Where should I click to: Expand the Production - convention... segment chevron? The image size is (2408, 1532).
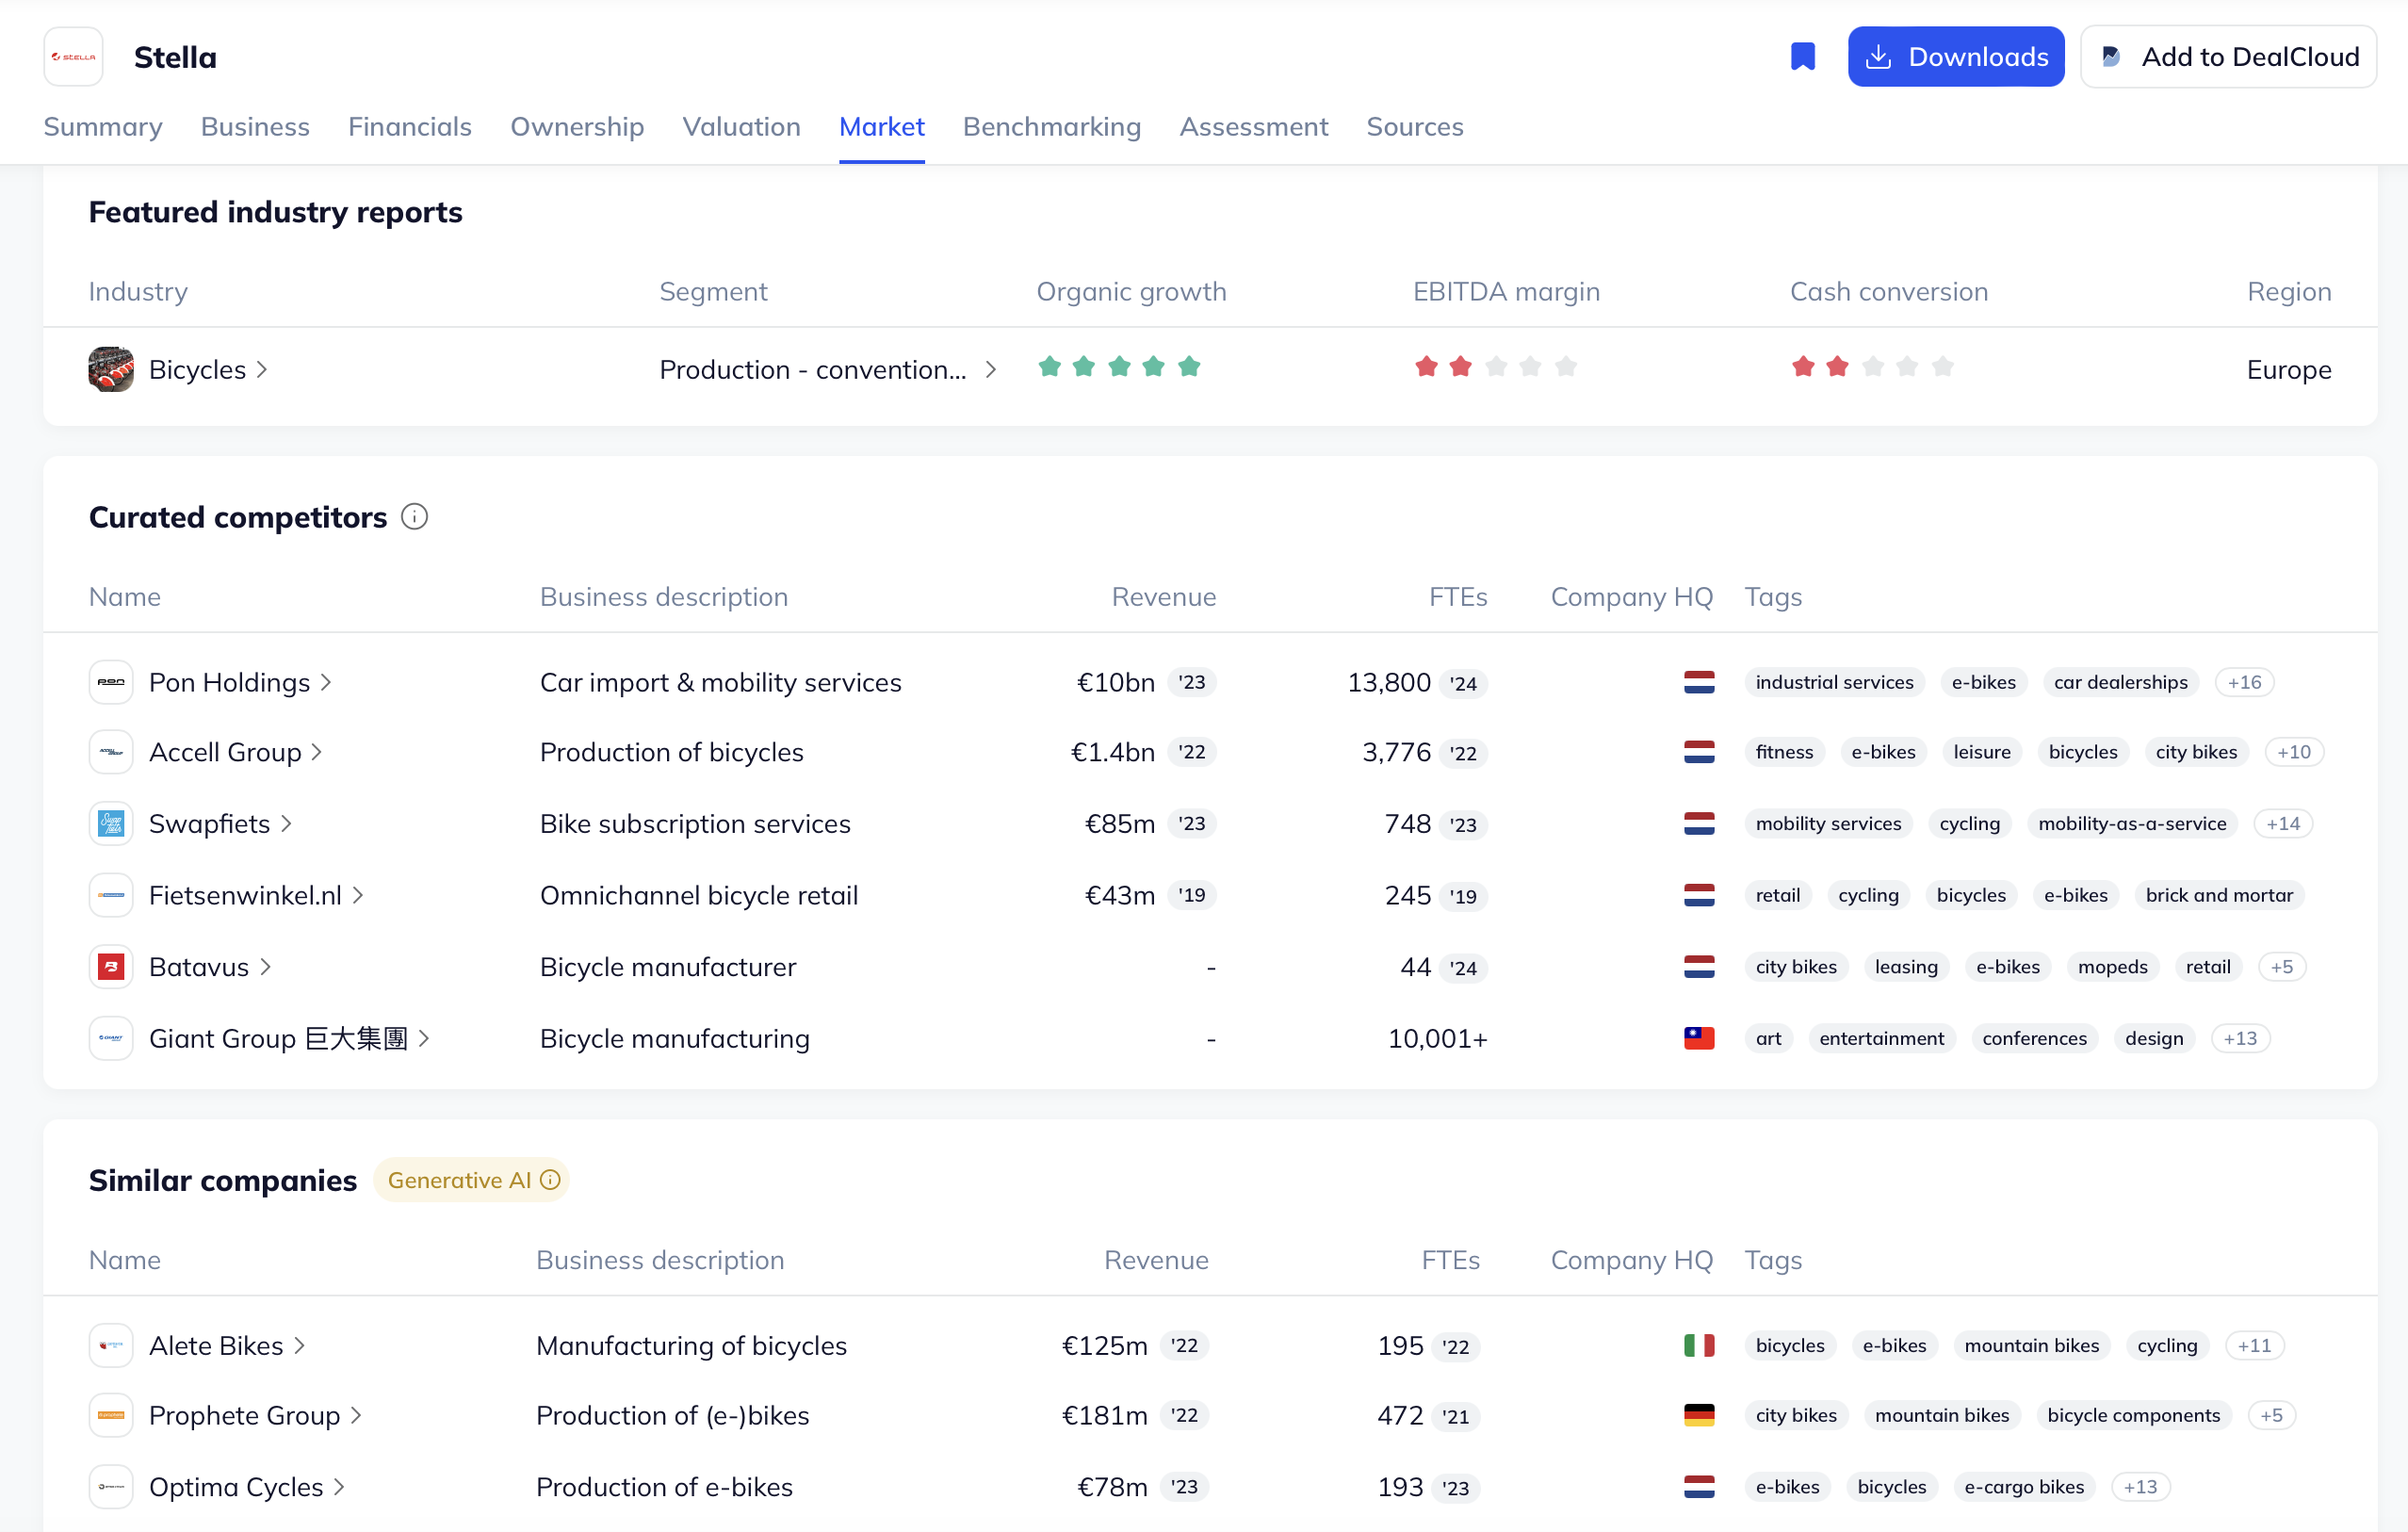[x=991, y=370]
